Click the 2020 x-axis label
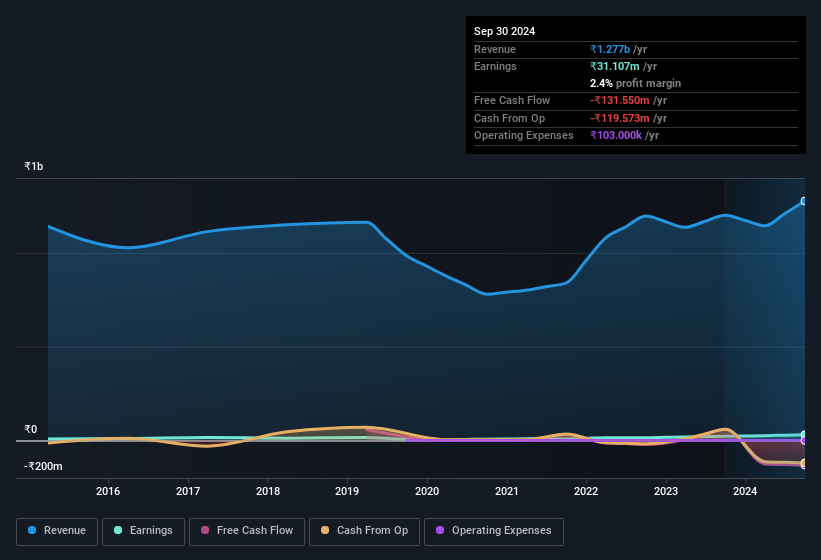The image size is (821, 560). coord(427,491)
